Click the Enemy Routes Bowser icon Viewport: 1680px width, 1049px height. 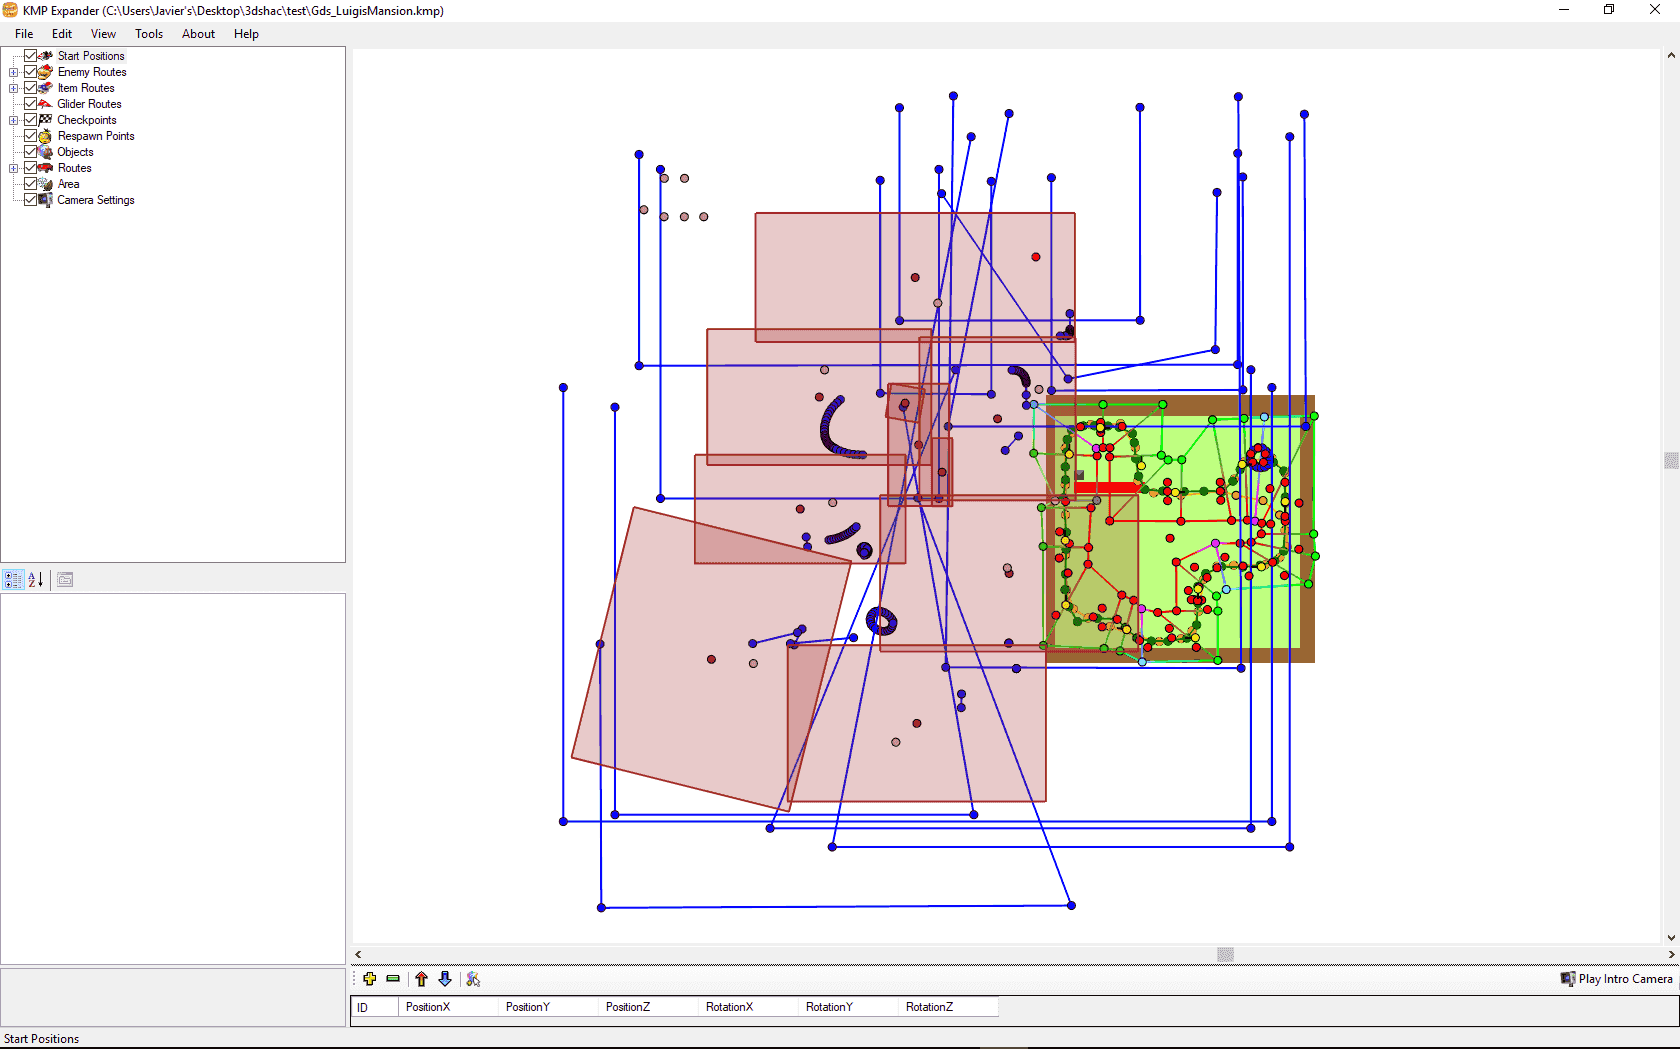[45, 72]
